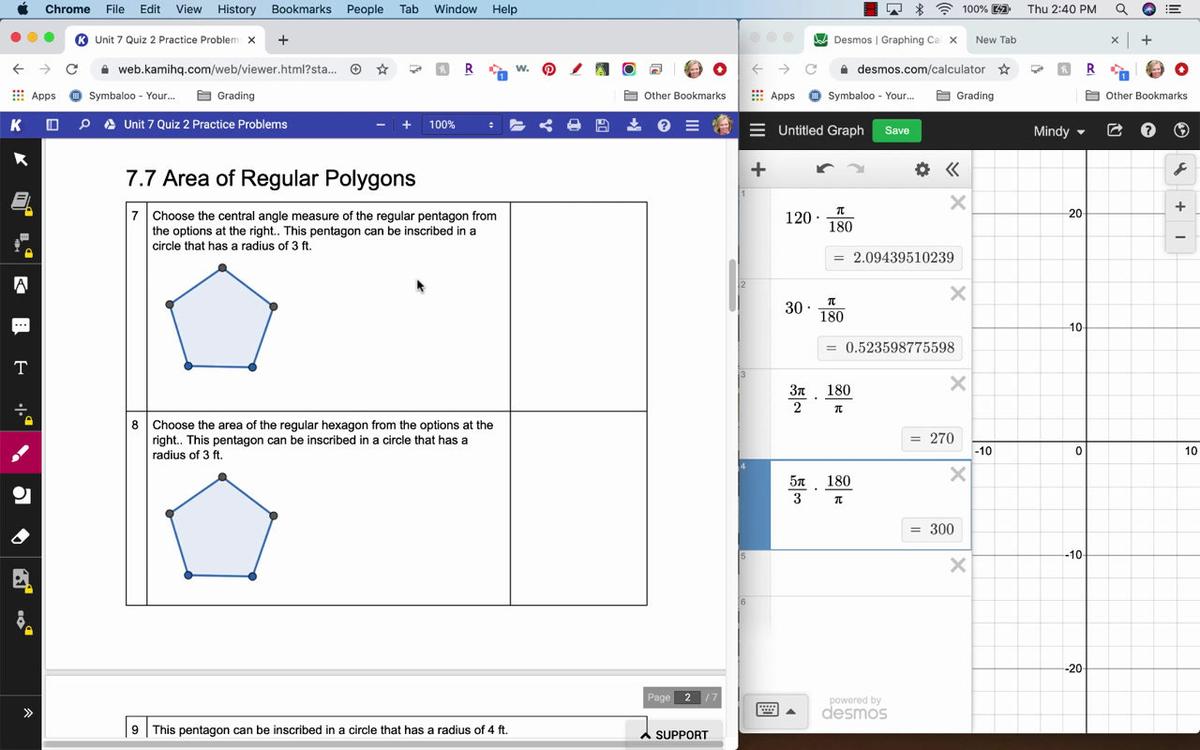Print the document in Kami
This screenshot has height=750, width=1200.
click(x=574, y=125)
